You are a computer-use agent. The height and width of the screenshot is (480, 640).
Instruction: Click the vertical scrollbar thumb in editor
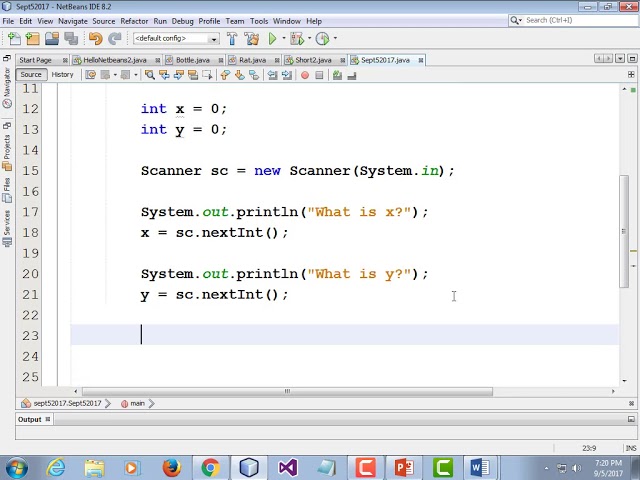point(624,231)
